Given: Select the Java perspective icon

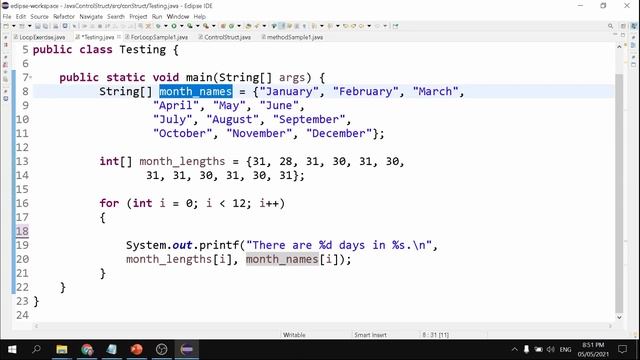Looking at the screenshot, I should tap(634, 26).
